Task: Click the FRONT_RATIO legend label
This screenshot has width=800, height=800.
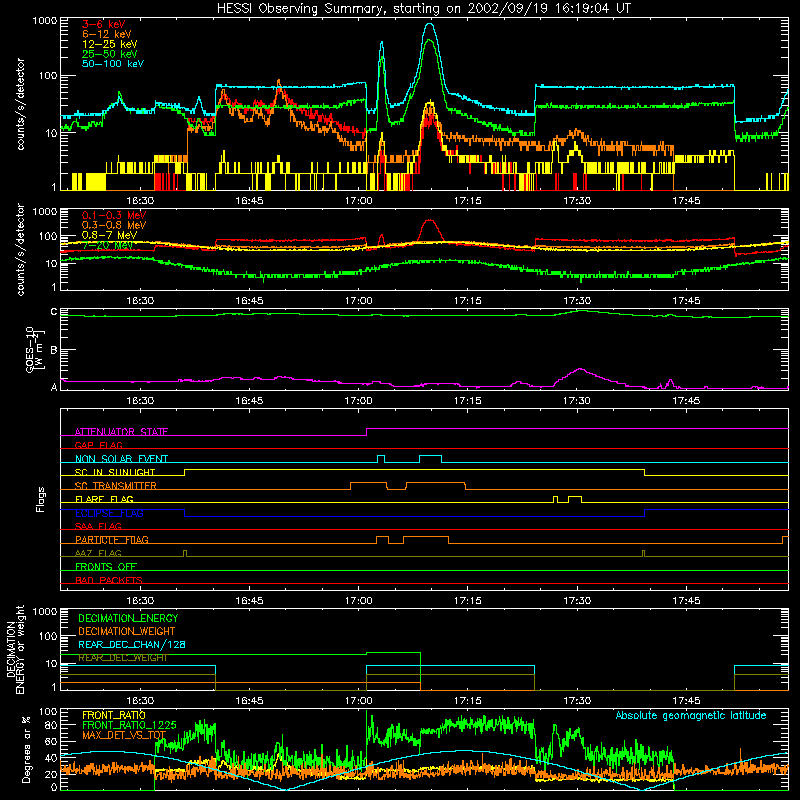Action: click(x=114, y=715)
